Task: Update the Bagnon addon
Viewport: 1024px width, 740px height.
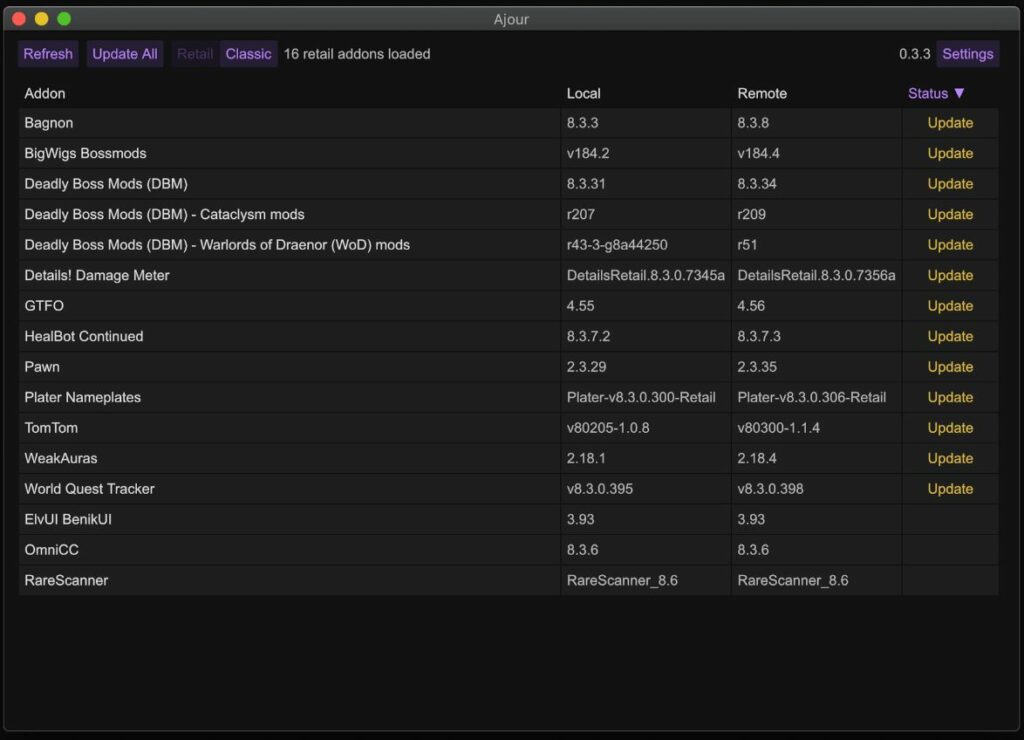Action: pyautogui.click(x=950, y=123)
